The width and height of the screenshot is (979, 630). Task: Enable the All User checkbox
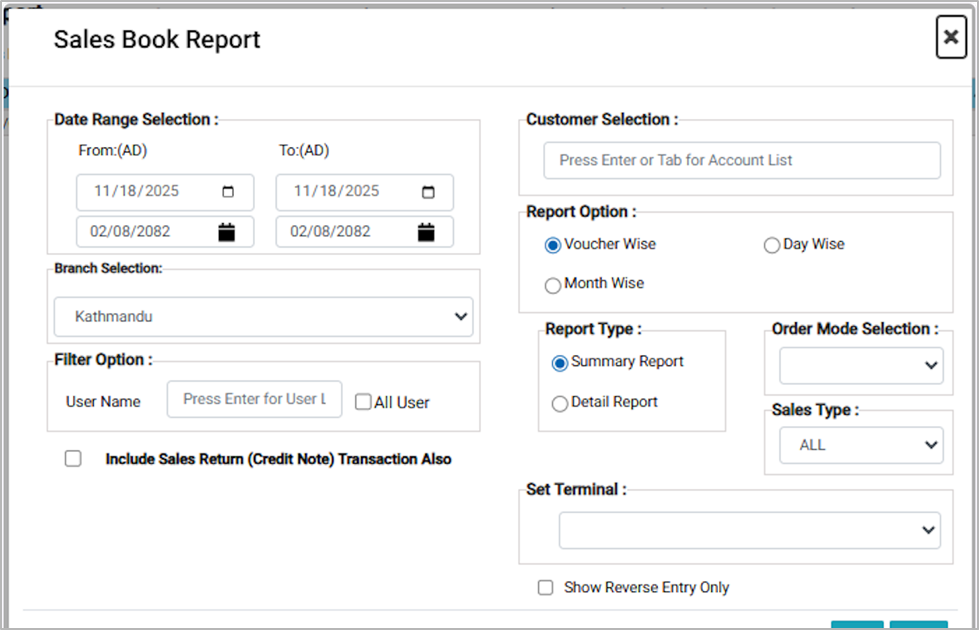[364, 402]
